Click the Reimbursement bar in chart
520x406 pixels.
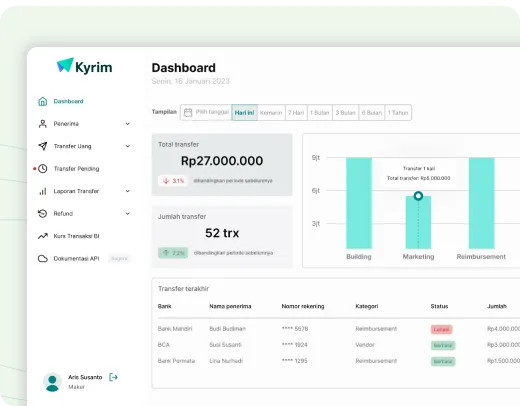[x=482, y=203]
